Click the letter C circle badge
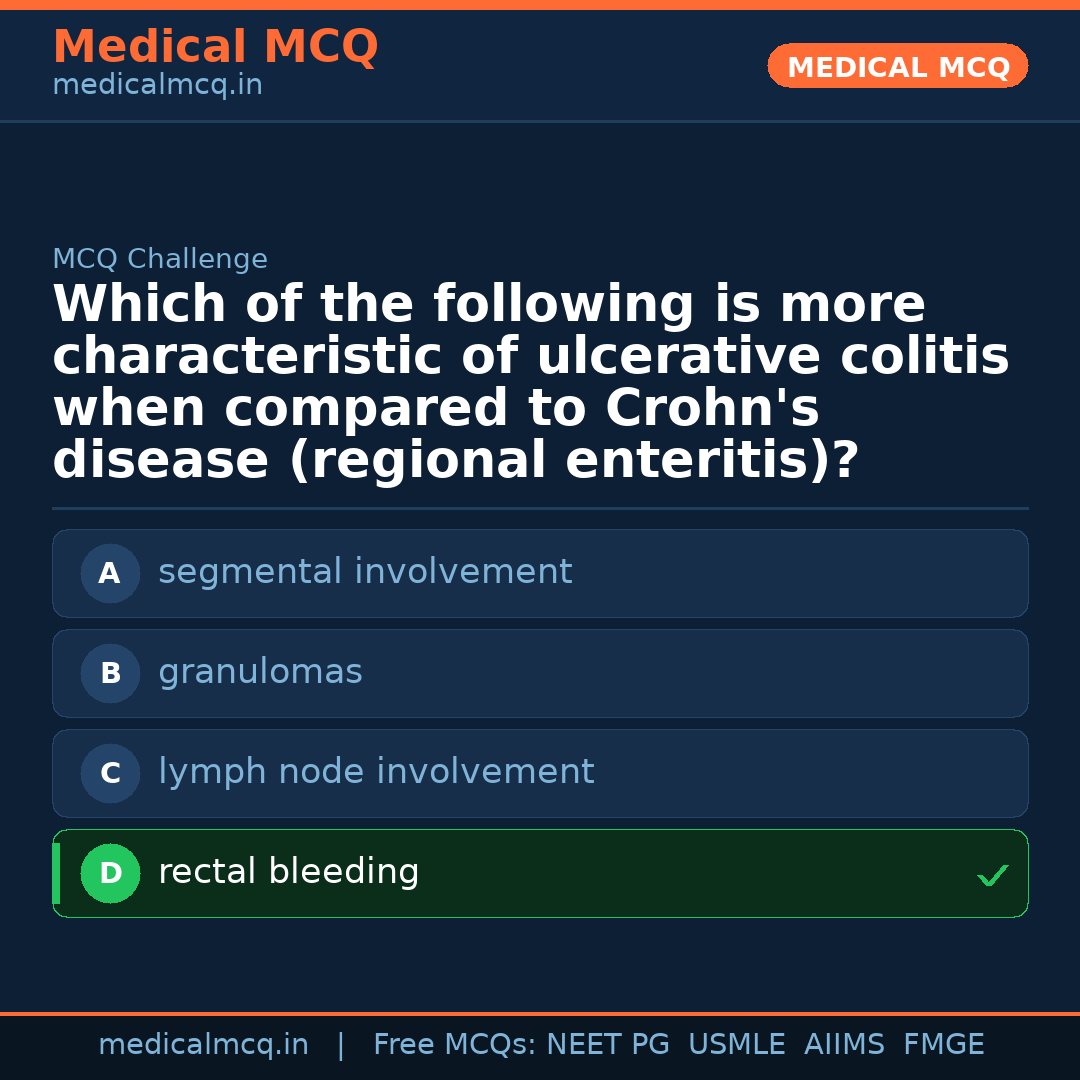 110,773
